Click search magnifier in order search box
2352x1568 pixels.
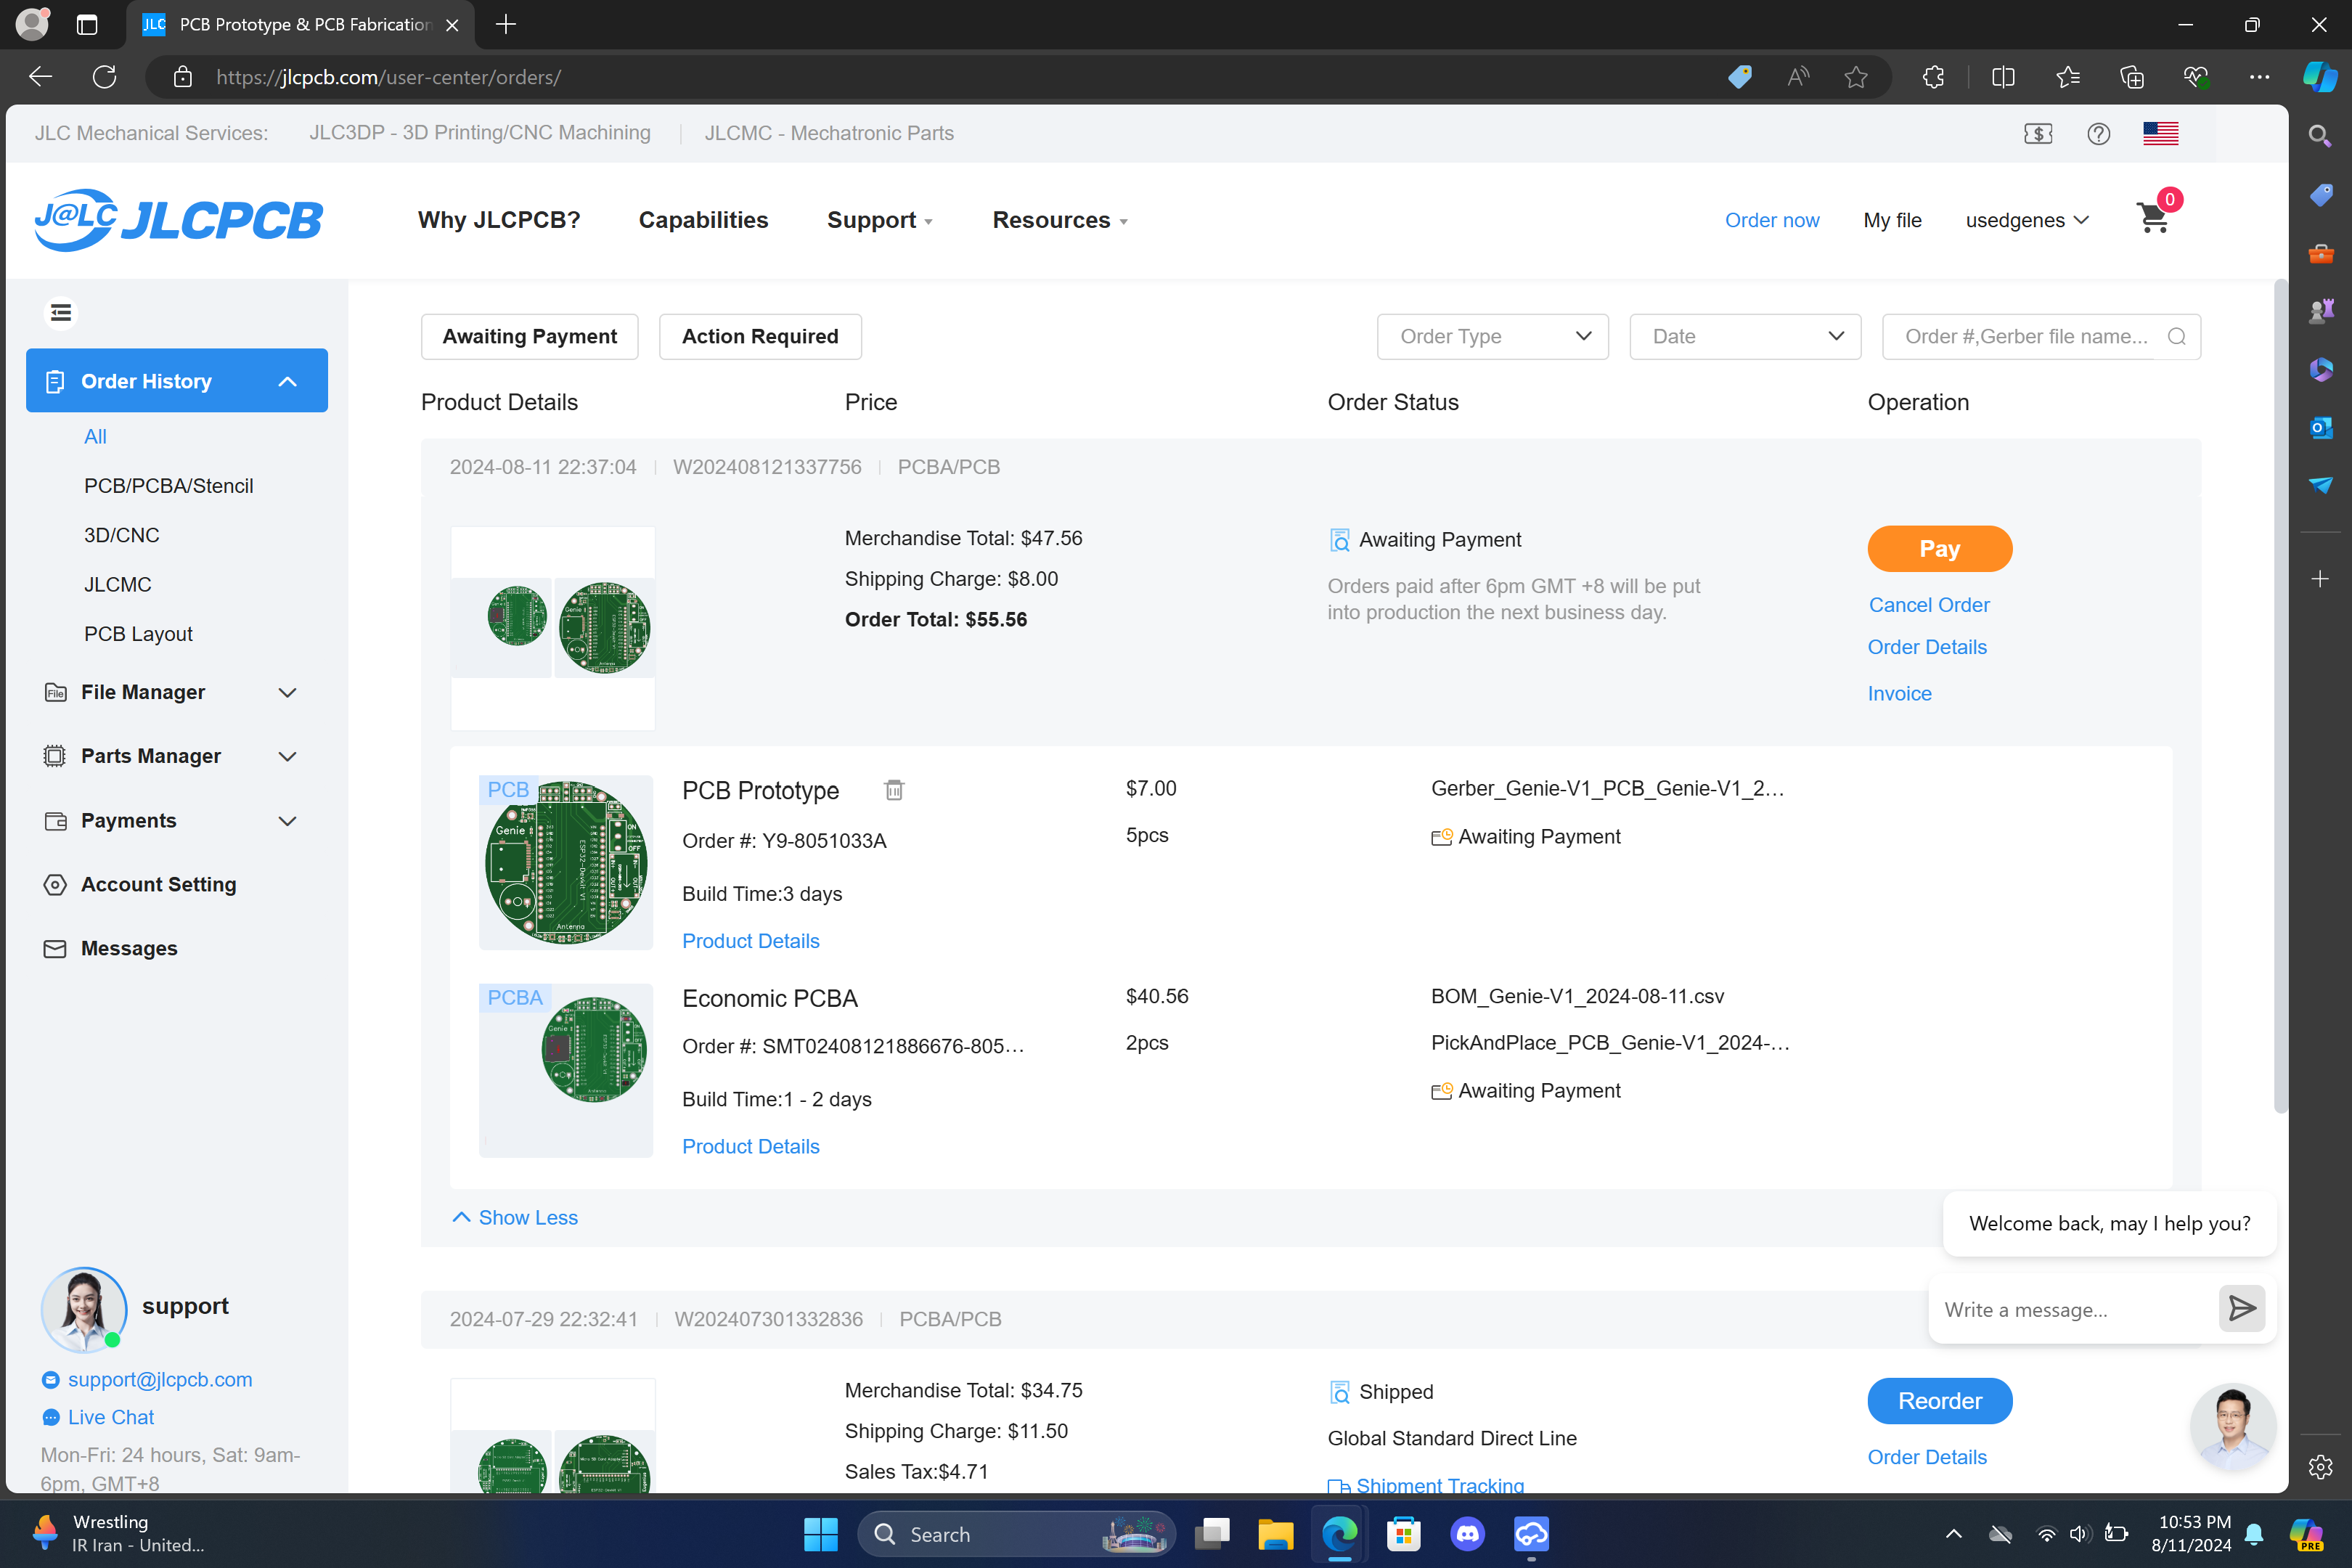tap(2176, 337)
